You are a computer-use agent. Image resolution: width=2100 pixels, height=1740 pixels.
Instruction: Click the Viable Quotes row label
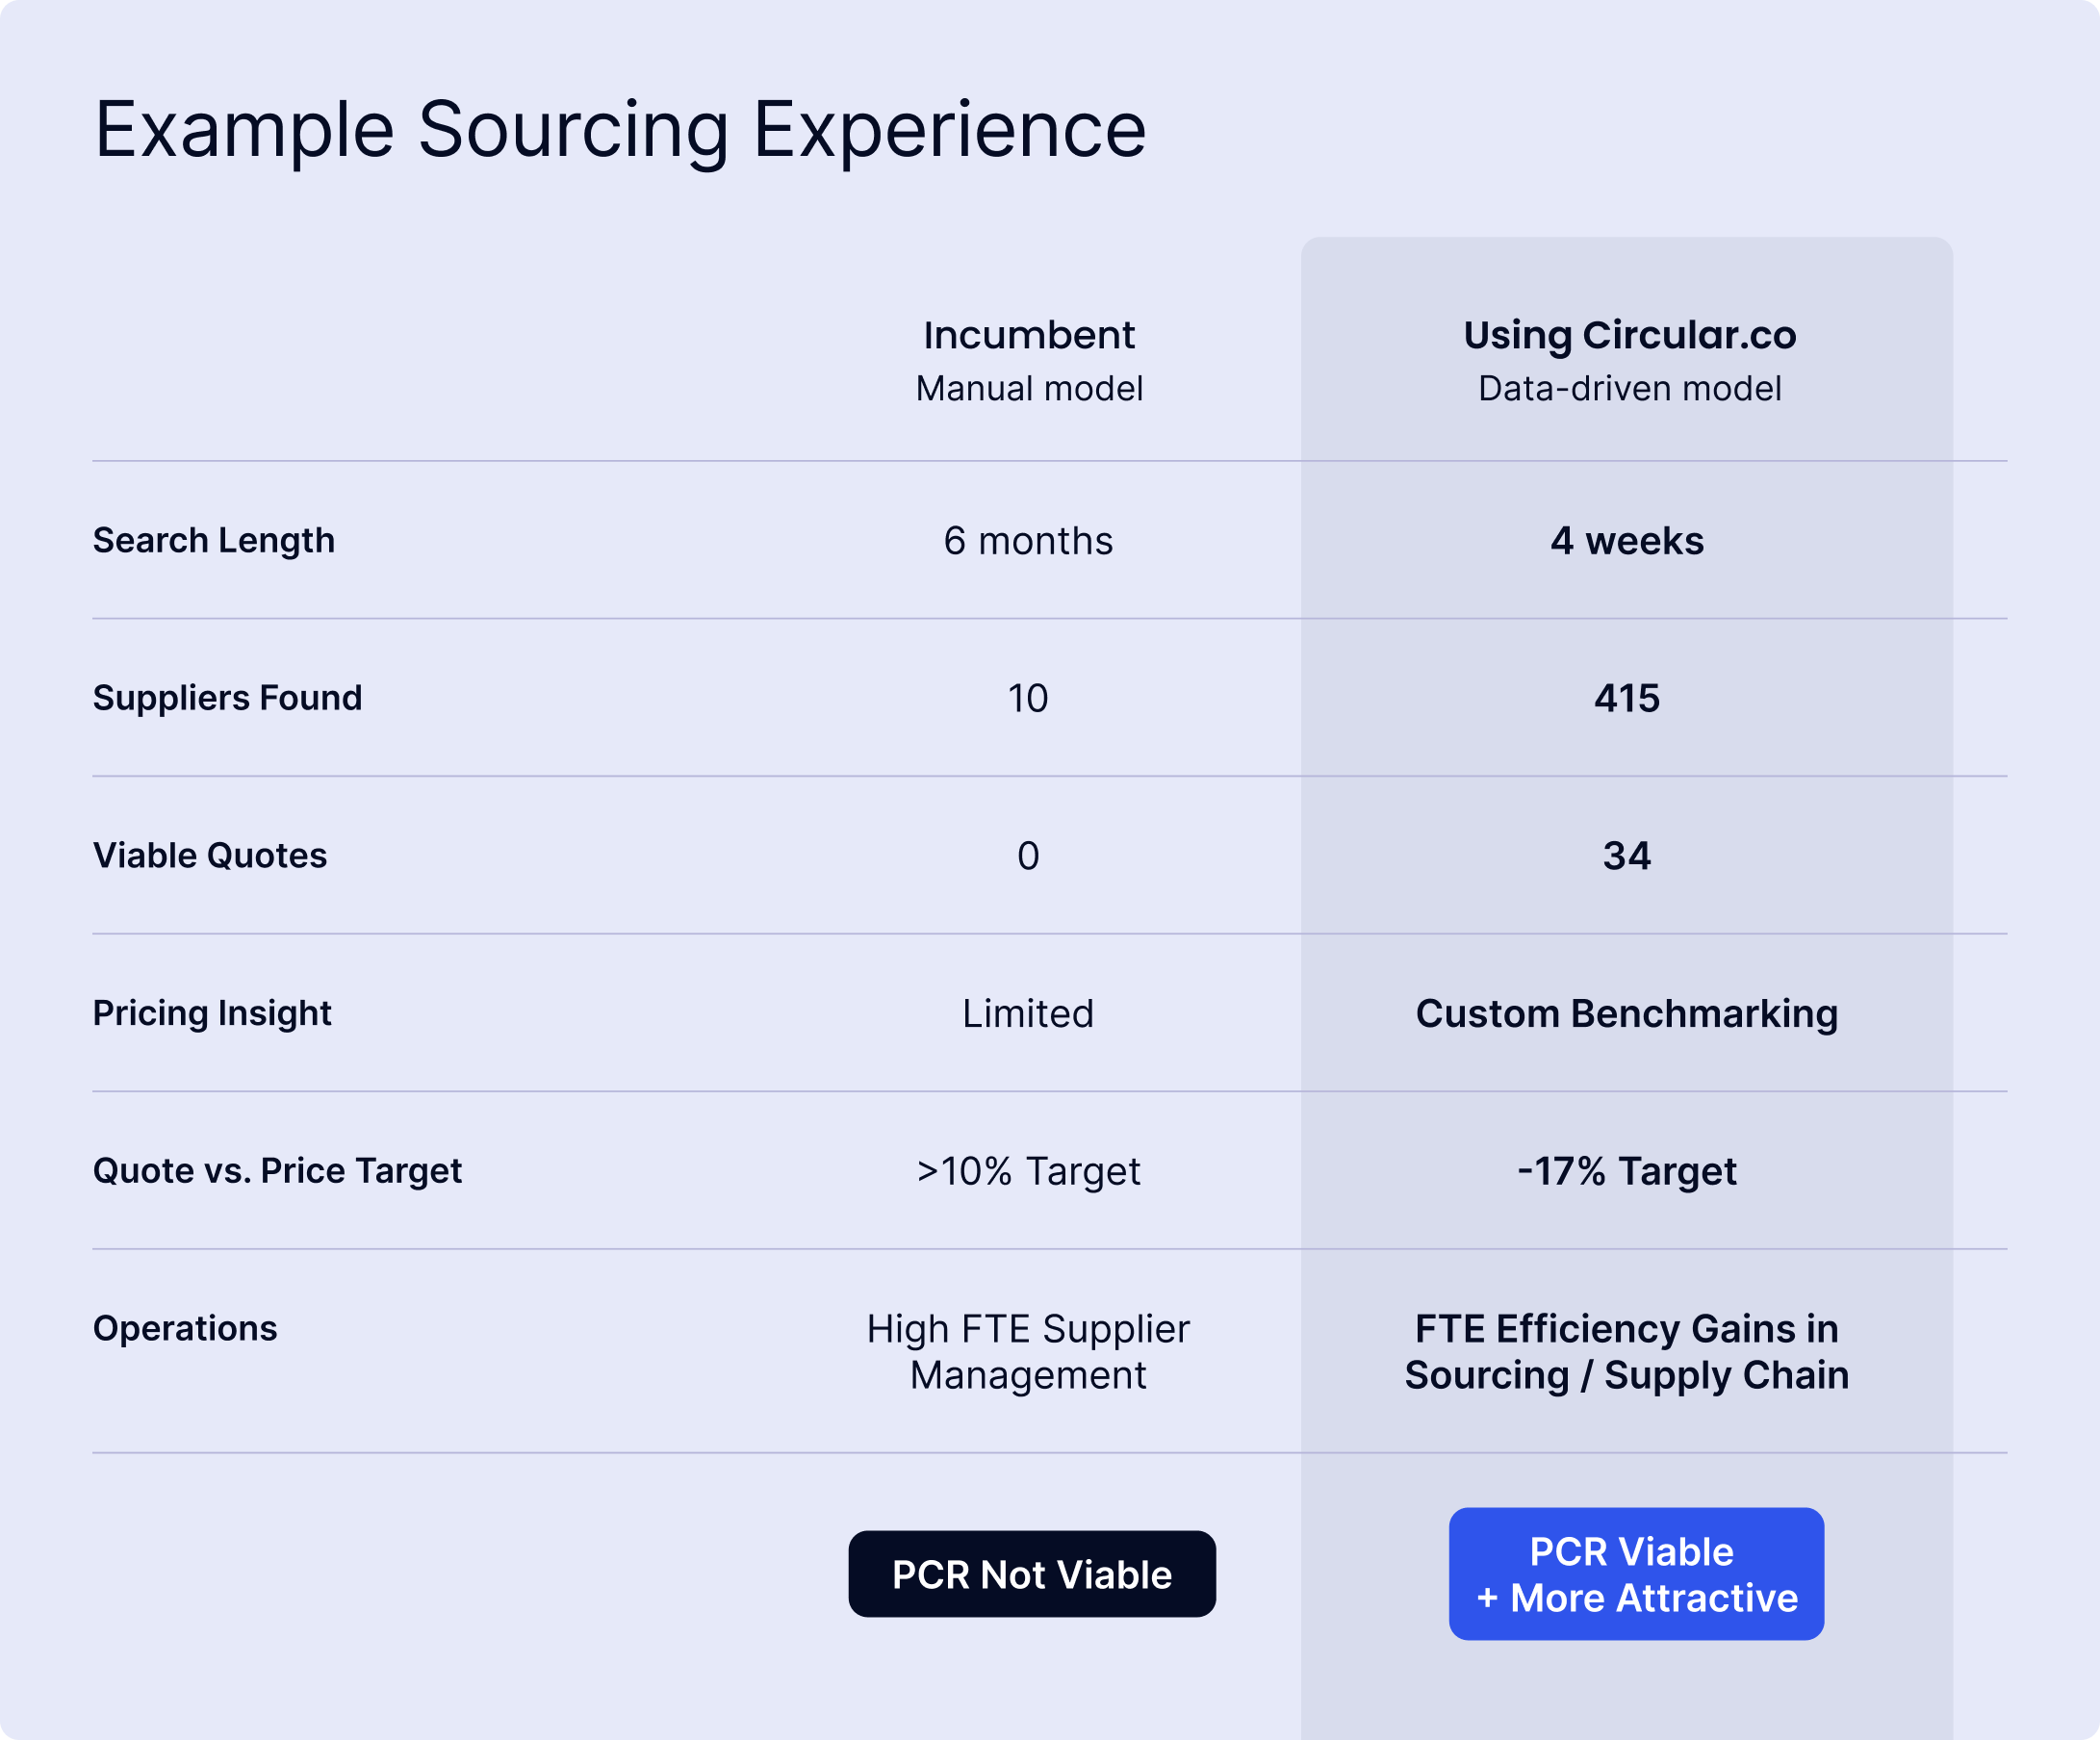(x=210, y=855)
